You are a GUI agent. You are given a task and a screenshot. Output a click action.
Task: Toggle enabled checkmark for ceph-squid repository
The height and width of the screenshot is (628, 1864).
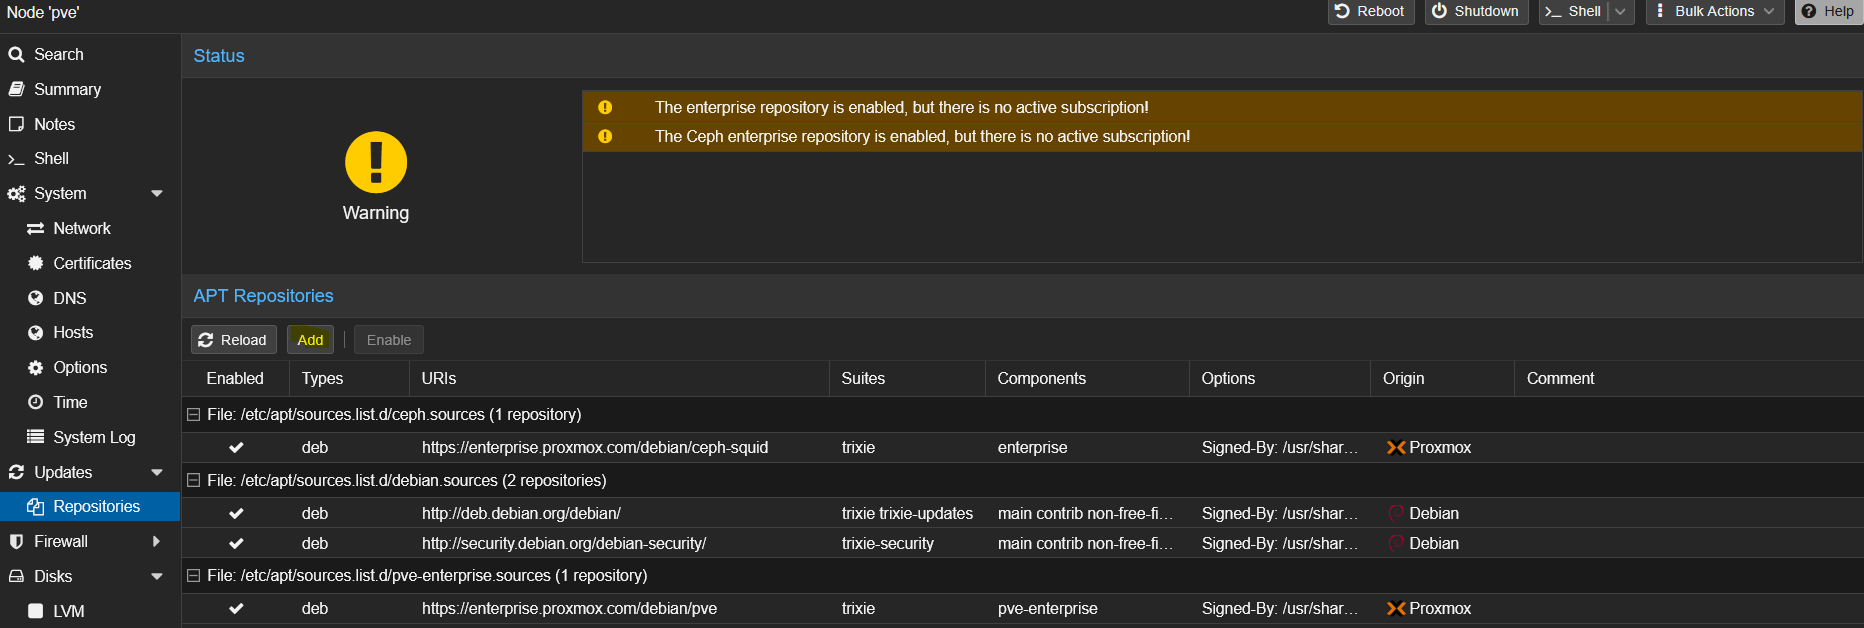pyautogui.click(x=236, y=447)
